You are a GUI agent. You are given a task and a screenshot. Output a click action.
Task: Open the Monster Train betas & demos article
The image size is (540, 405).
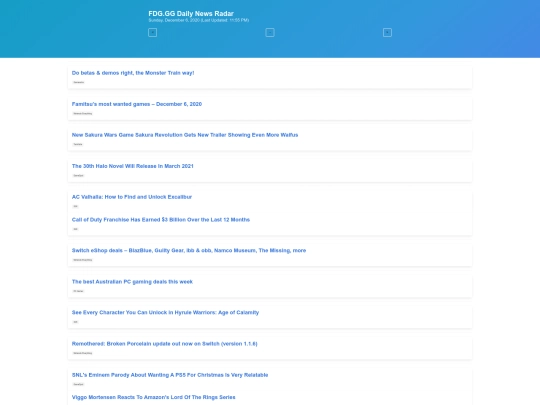tap(133, 73)
